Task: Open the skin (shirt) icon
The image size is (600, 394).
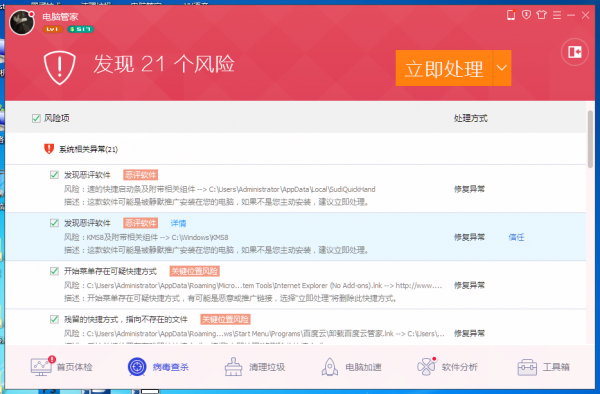Action: (x=541, y=15)
